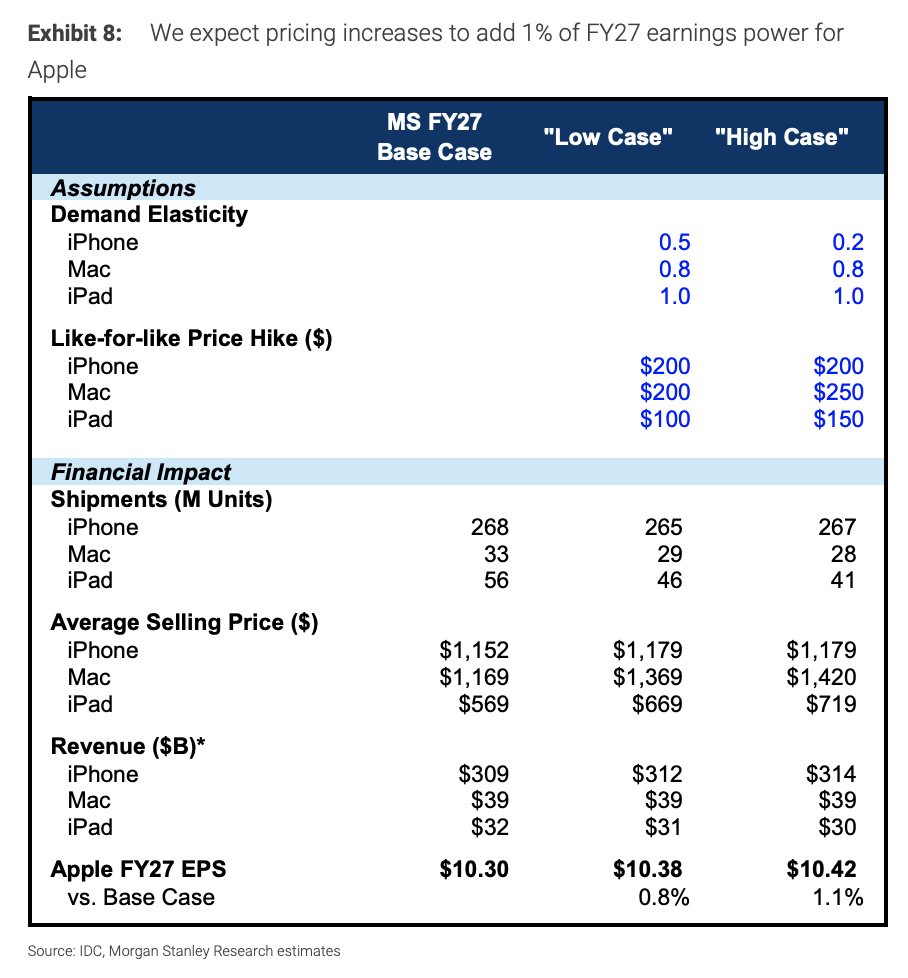Select Low Case iPhone elasticity 0.5
Image resolution: width=908 pixels, height=978 pixels.
pos(675,242)
